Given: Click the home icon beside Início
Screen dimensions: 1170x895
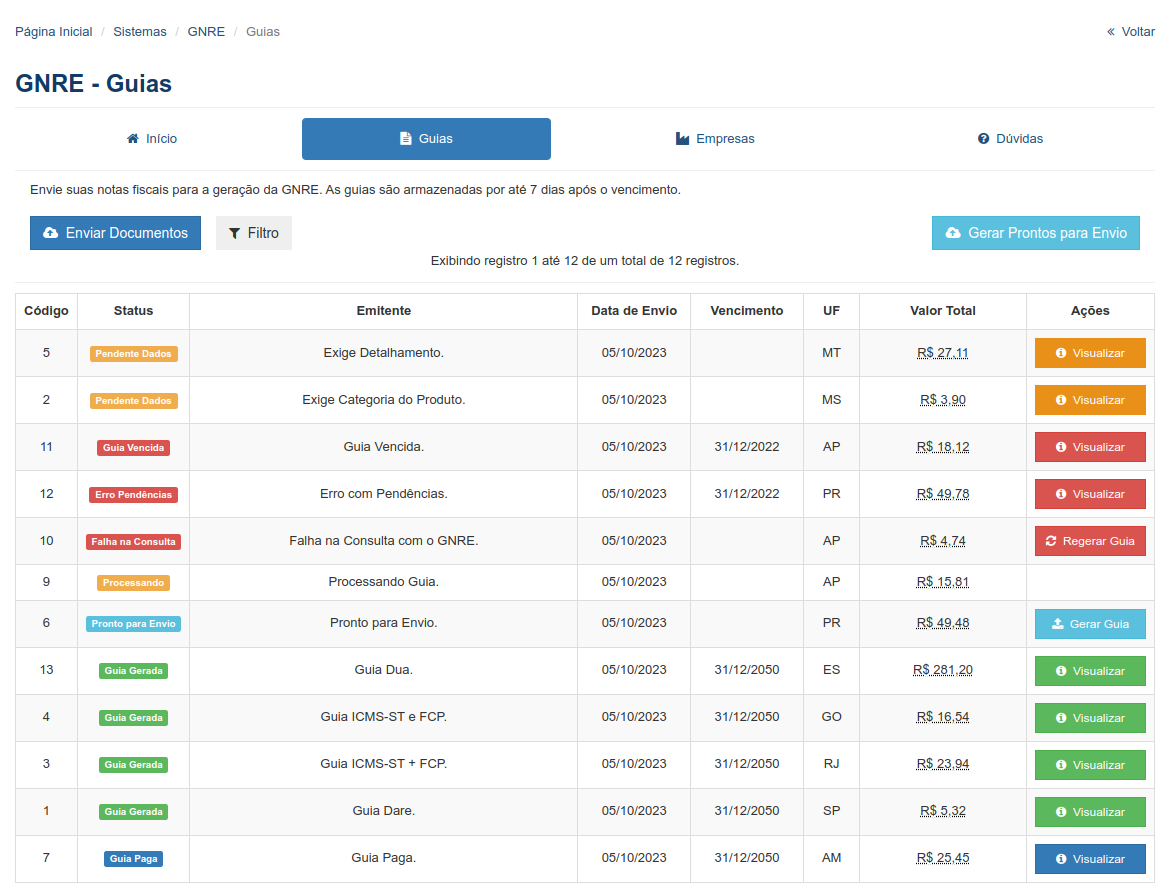Looking at the screenshot, I should click(133, 138).
